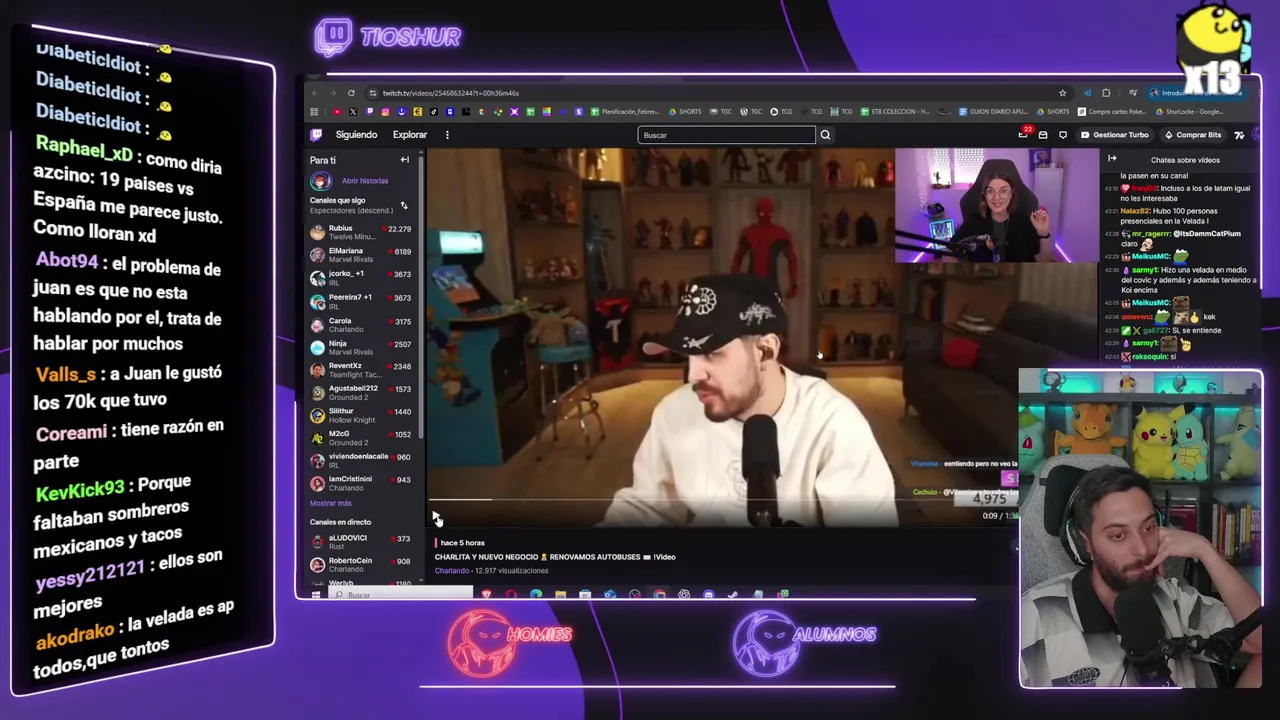Collapse the video chat panel
This screenshot has width=1280, height=720.
tap(1112, 159)
